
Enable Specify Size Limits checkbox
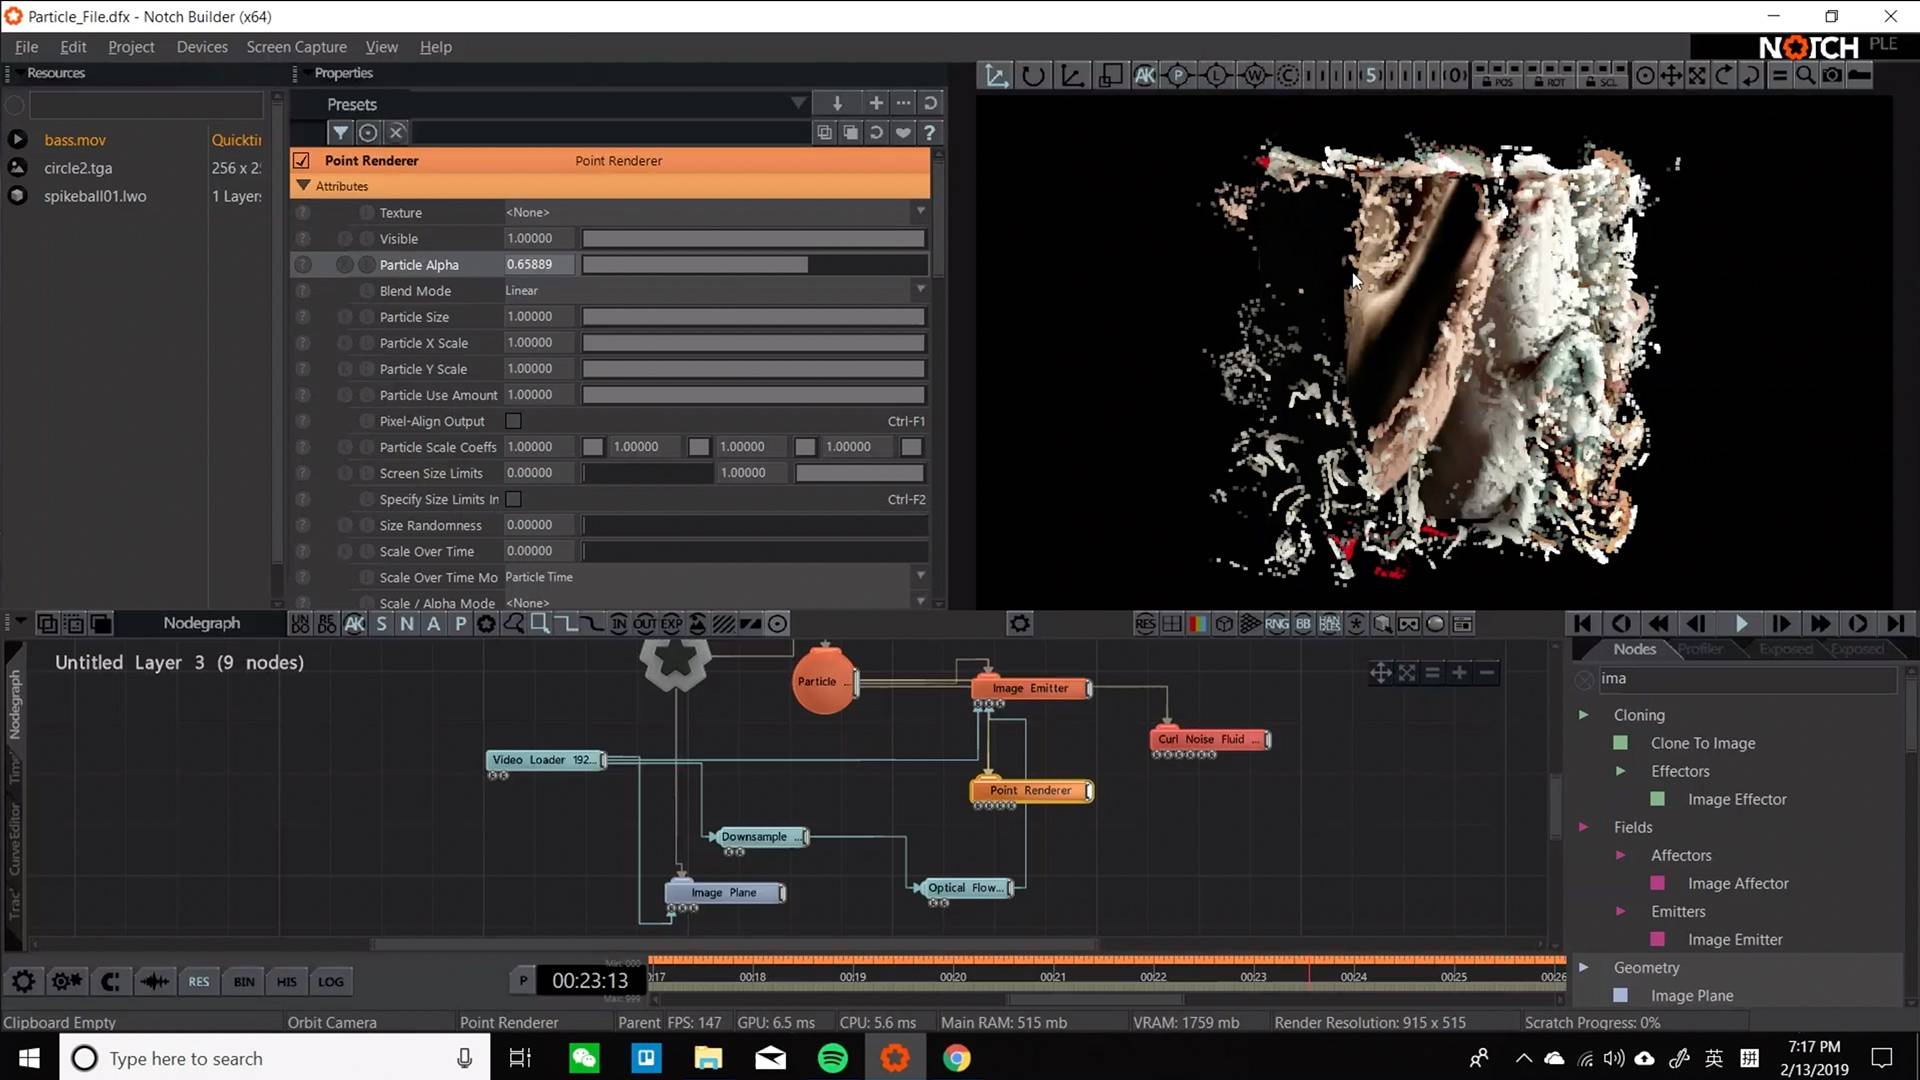(513, 499)
